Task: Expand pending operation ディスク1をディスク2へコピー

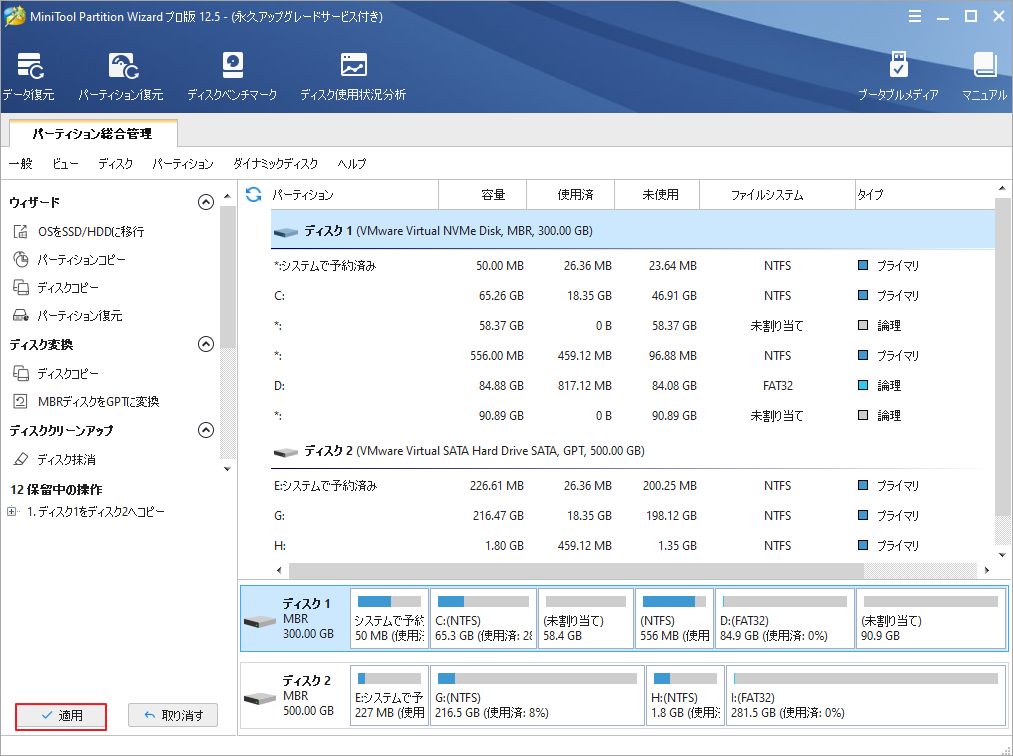Action: coord(12,512)
